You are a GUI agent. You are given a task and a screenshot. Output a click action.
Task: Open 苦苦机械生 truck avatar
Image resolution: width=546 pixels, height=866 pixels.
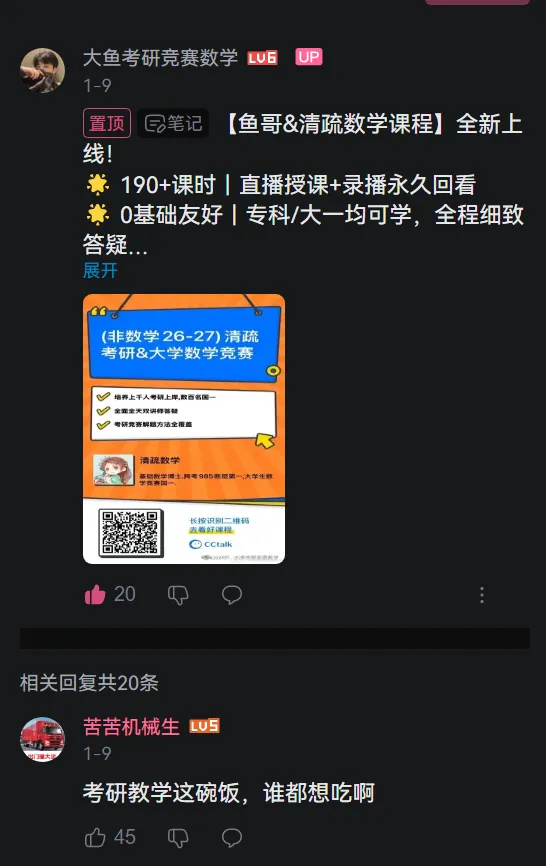[43, 739]
